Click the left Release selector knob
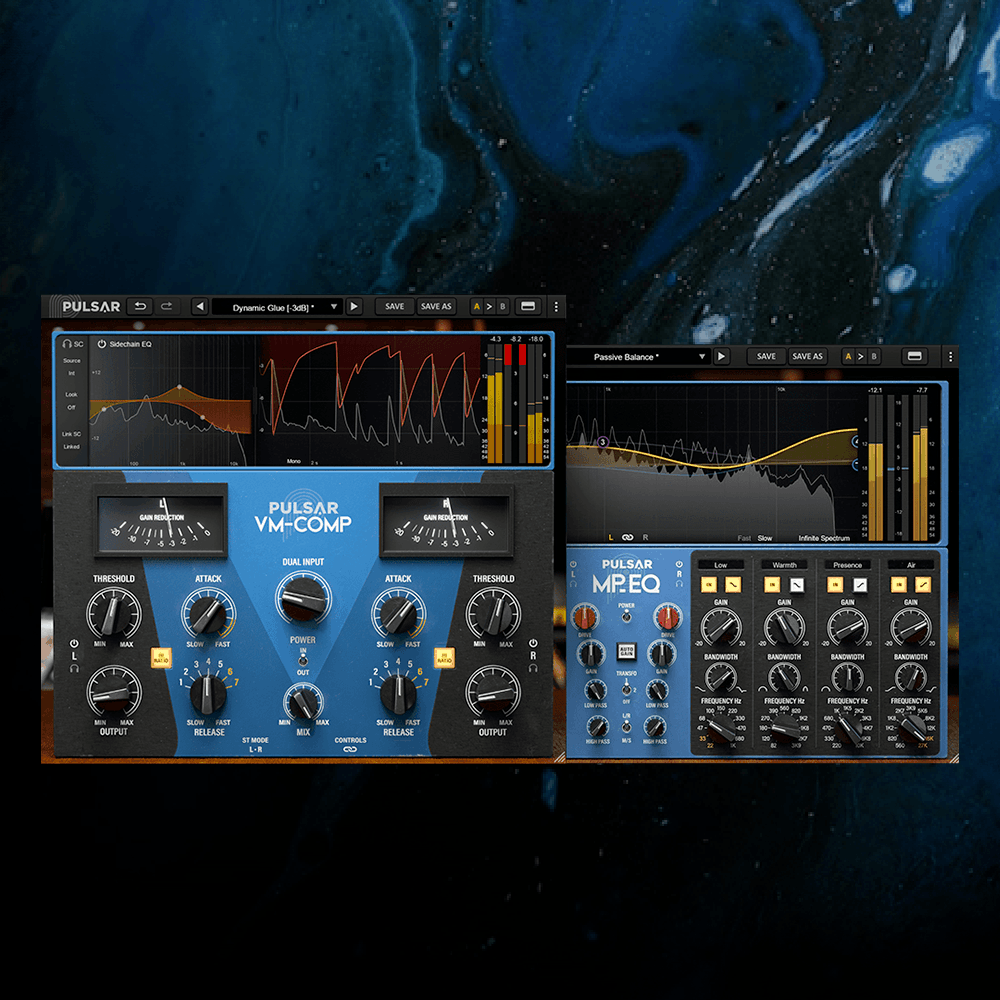Viewport: 1000px width, 1000px height. click(x=207, y=695)
